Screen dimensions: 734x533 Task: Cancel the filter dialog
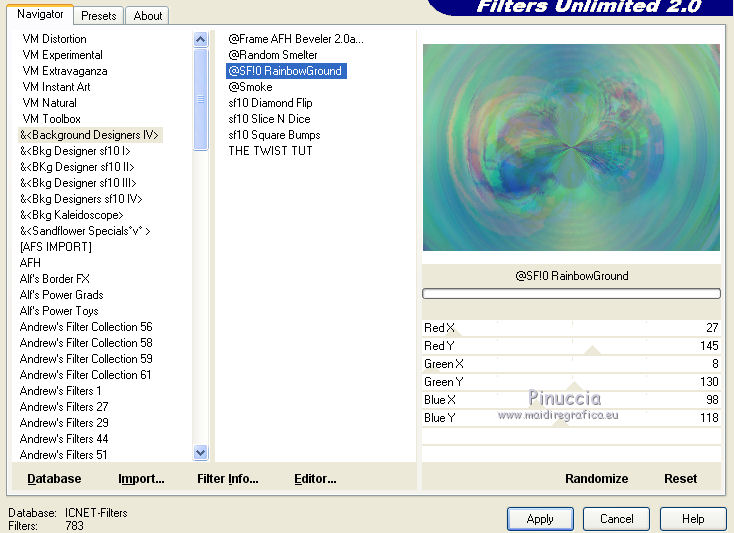tap(617, 519)
